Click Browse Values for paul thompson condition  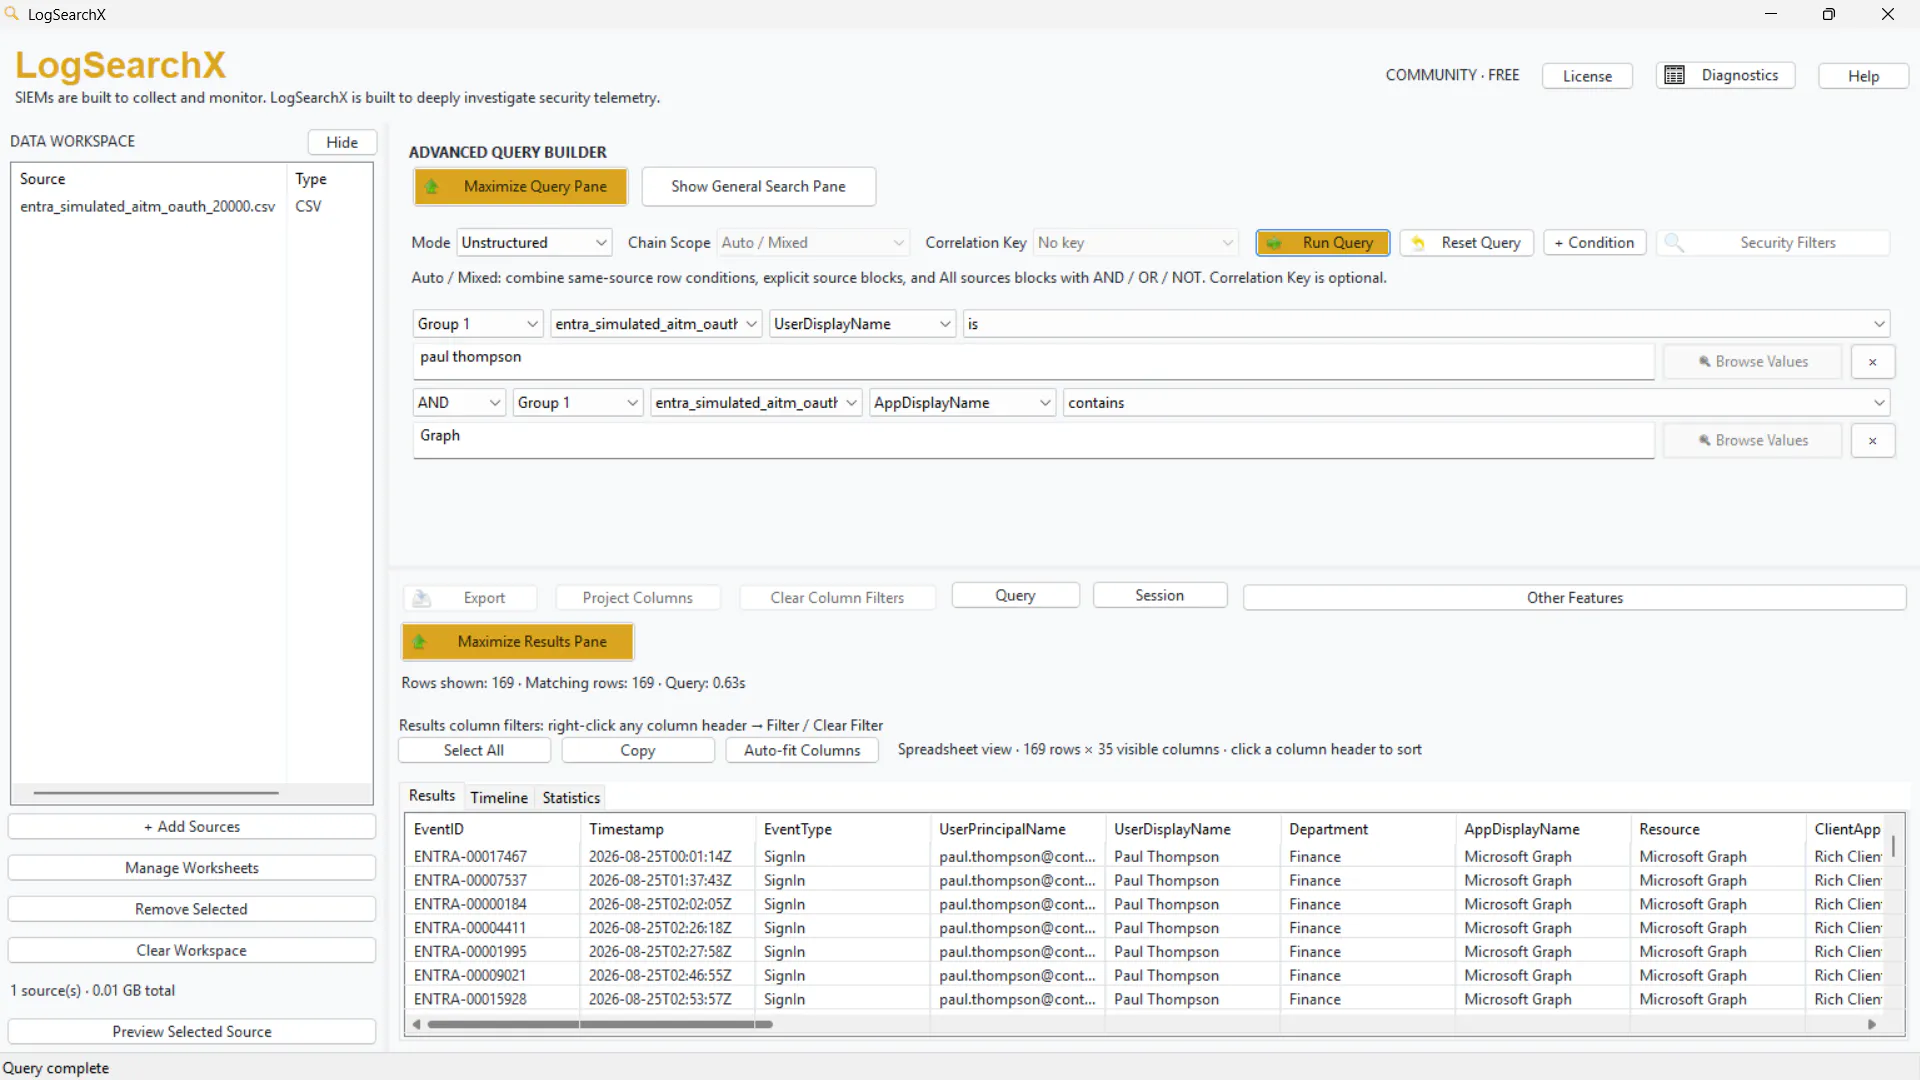(x=1753, y=362)
